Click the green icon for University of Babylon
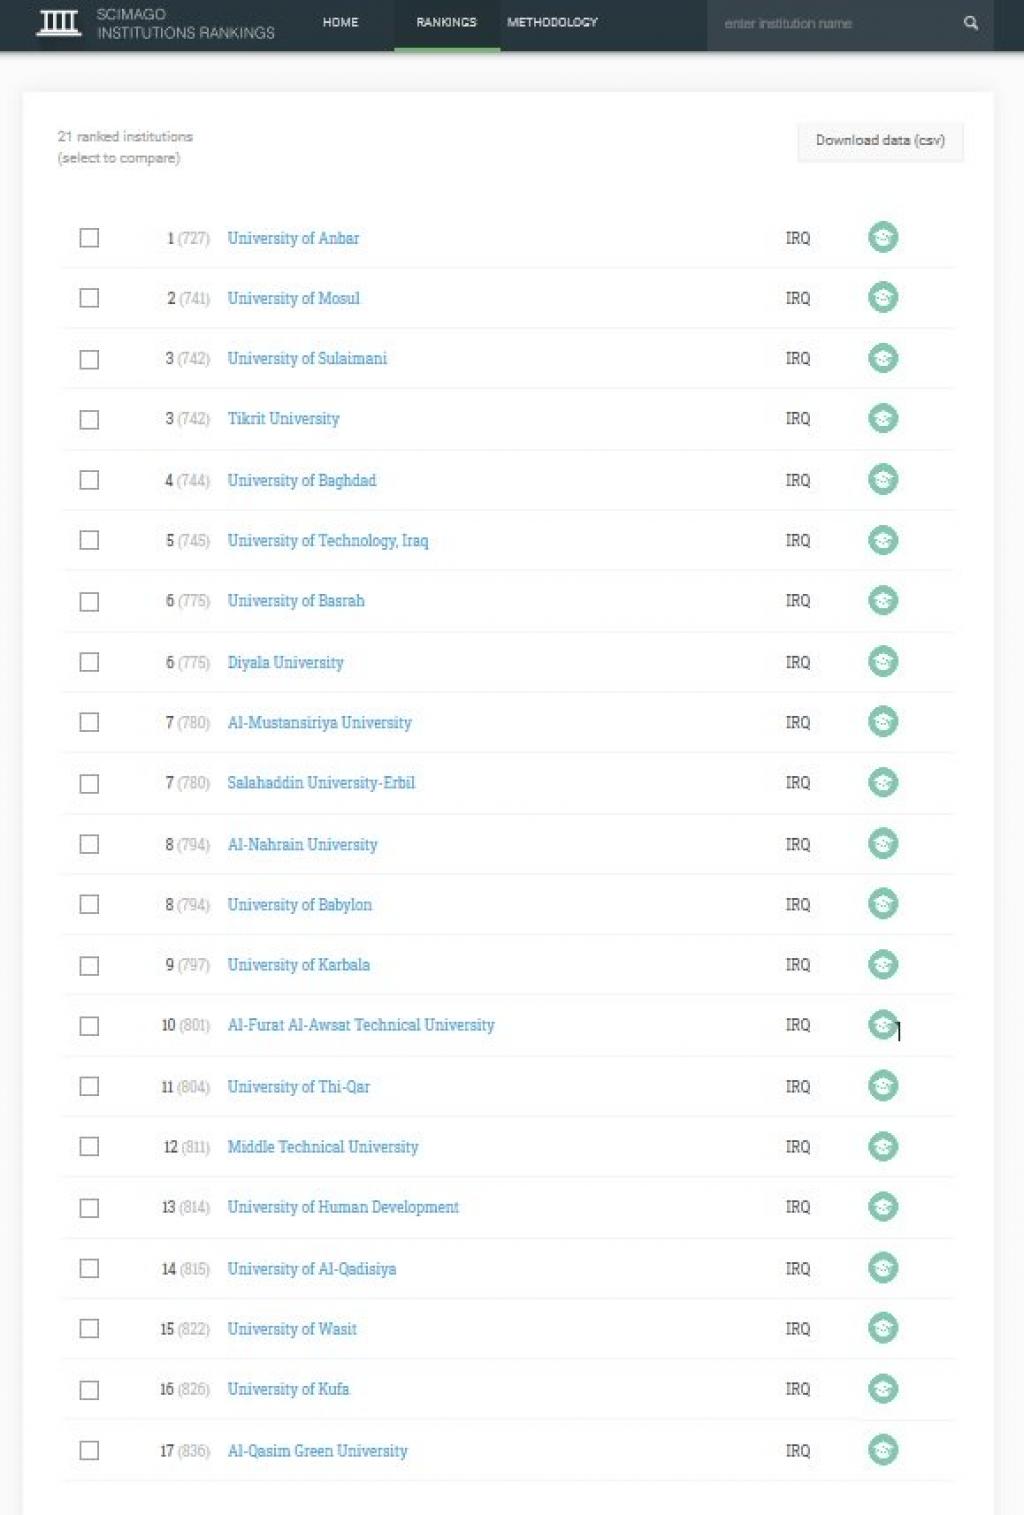Screen dimensions: 1024x1515 click(x=883, y=904)
